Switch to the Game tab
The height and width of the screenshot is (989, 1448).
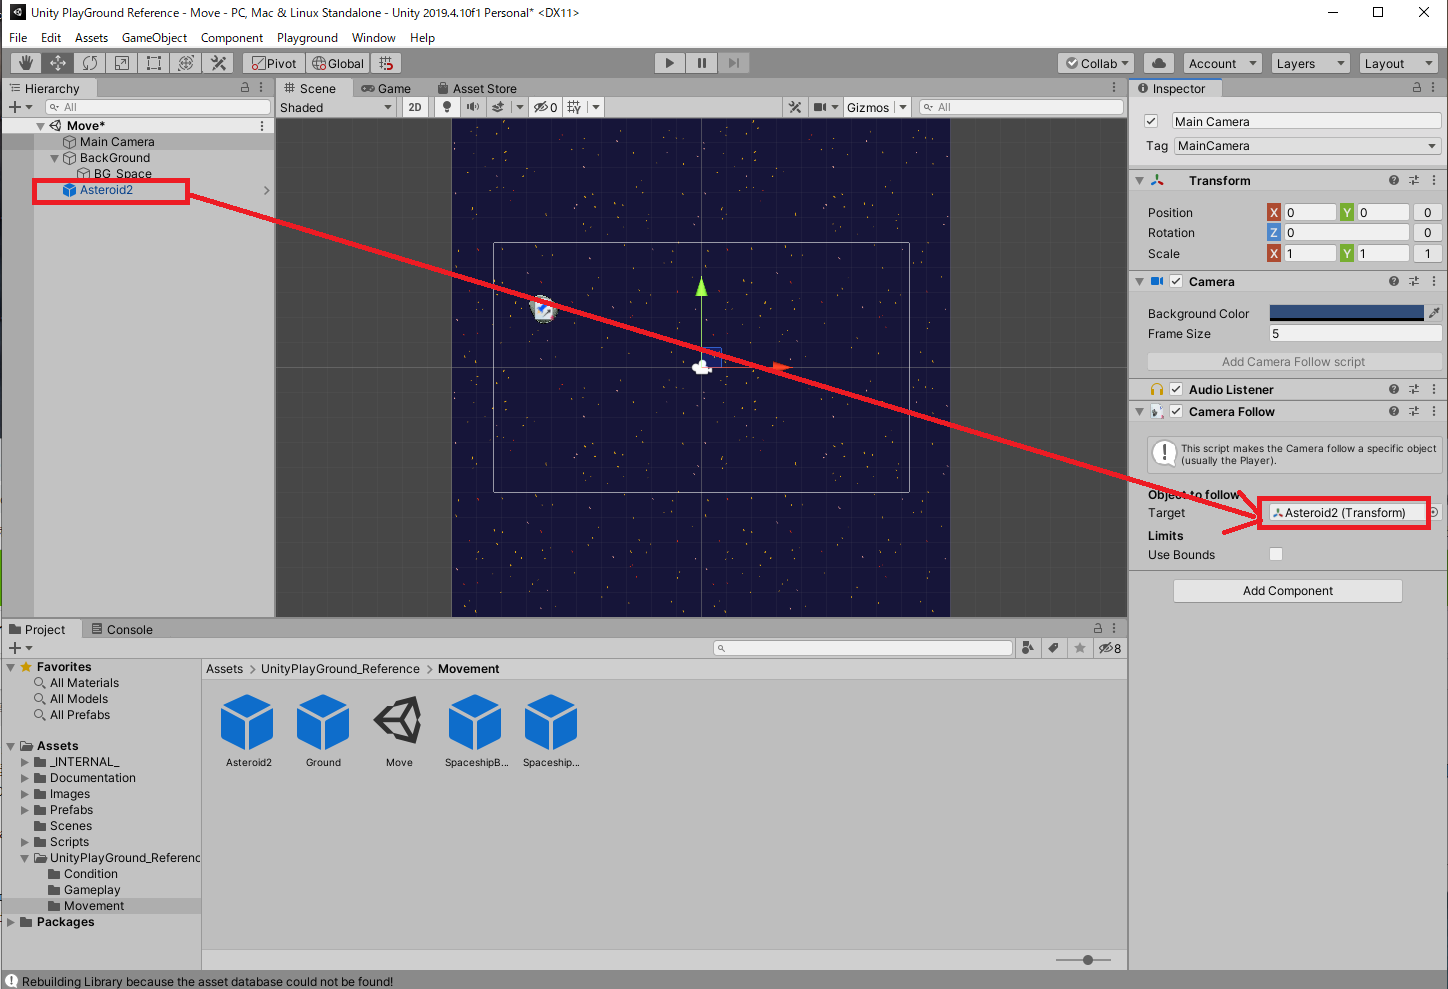pyautogui.click(x=386, y=88)
